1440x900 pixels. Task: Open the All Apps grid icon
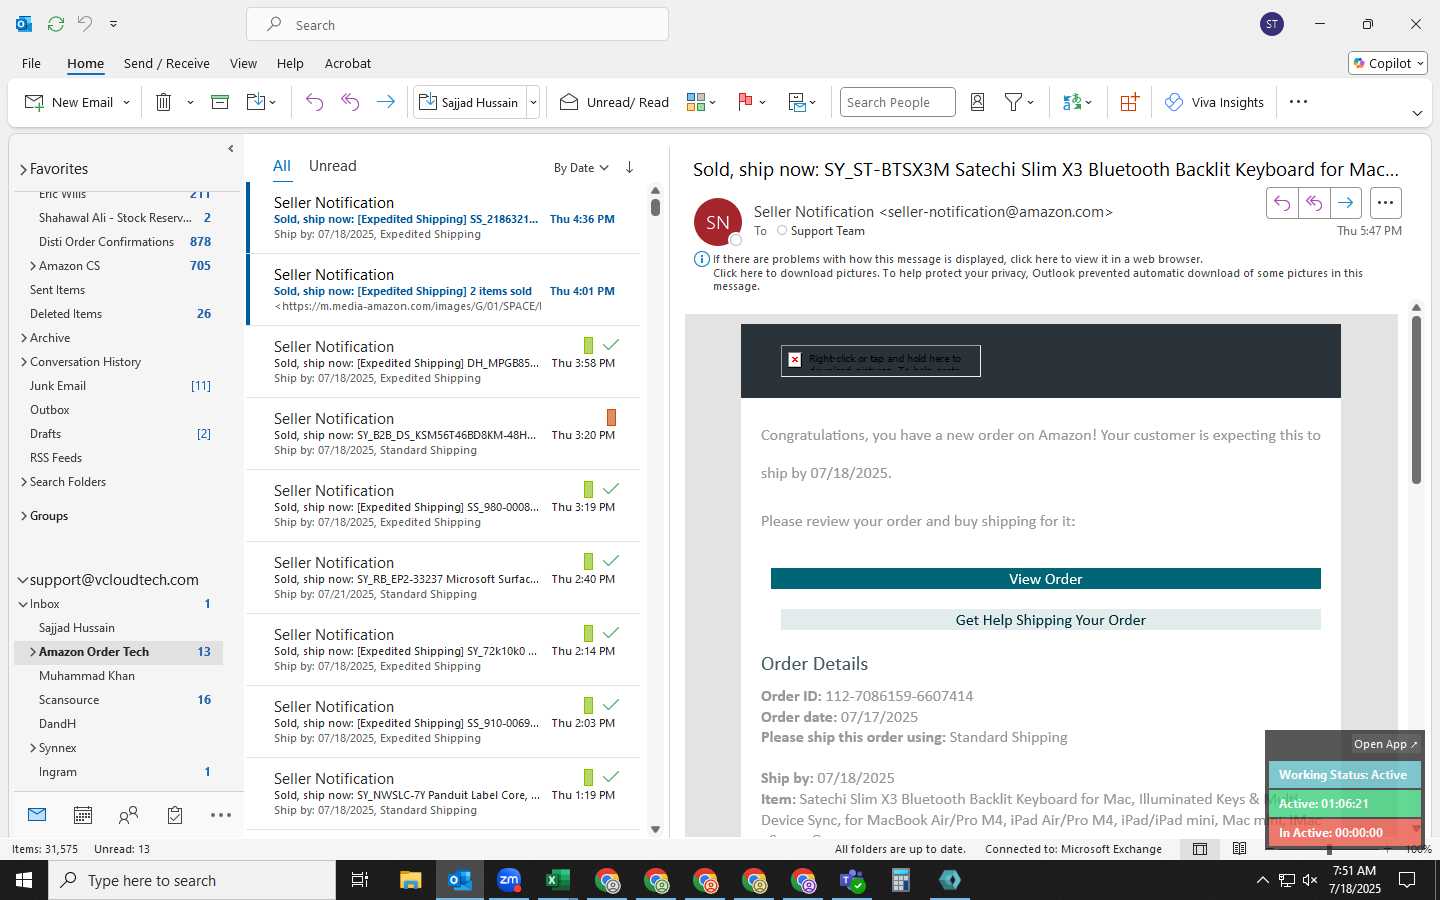[x=1129, y=102]
